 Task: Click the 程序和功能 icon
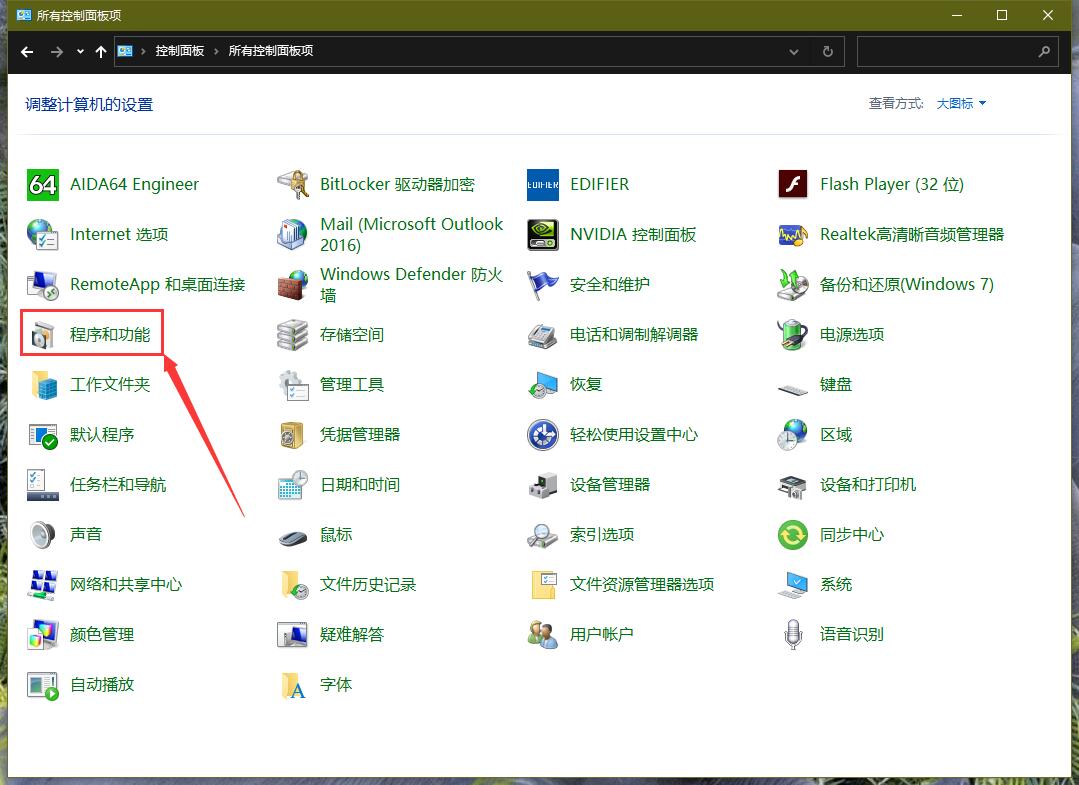tap(43, 335)
